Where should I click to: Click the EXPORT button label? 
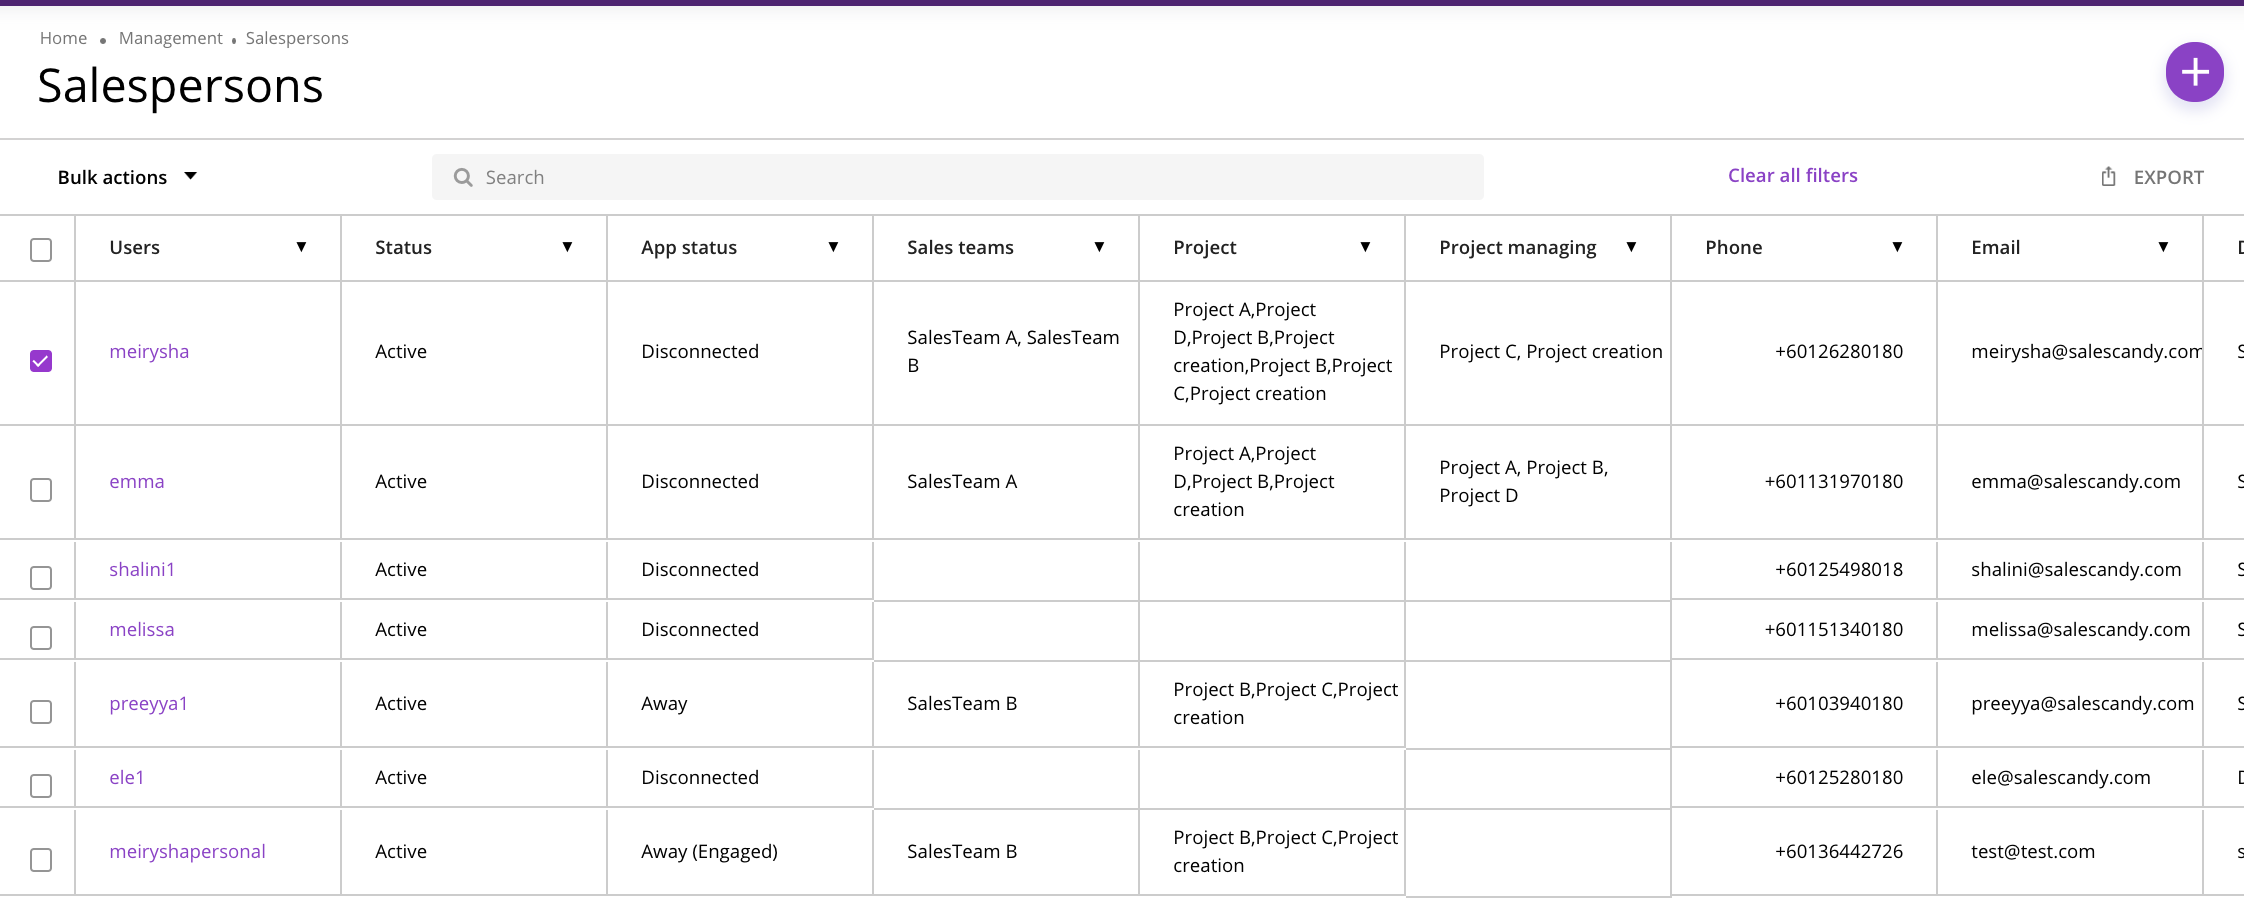tap(2168, 177)
